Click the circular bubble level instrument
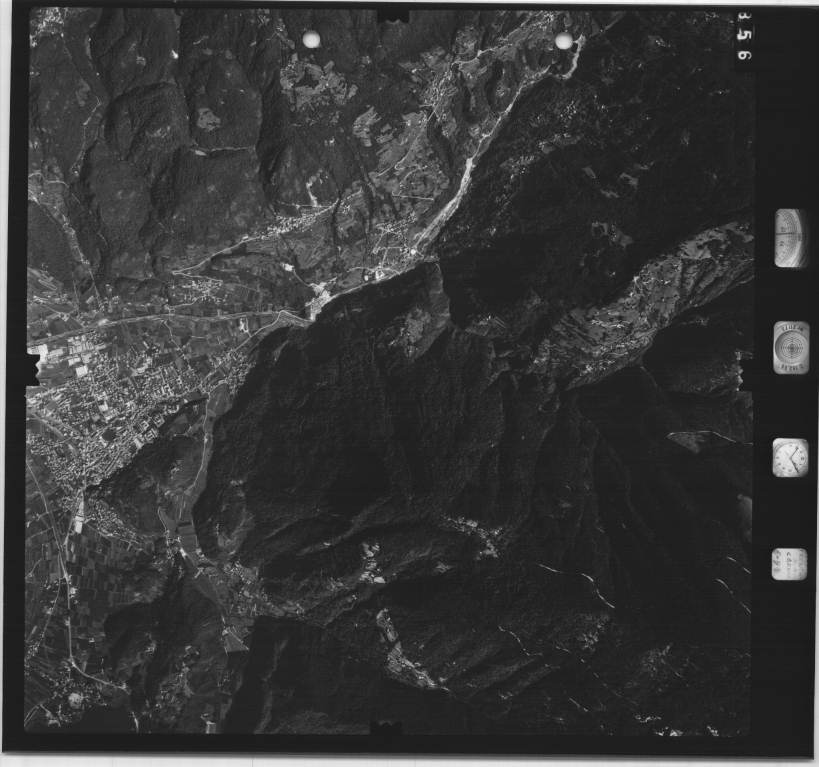This screenshot has width=819, height=767. 791,346
